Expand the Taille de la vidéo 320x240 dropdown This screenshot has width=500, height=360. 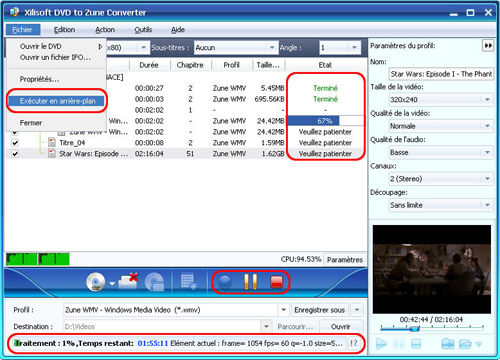[x=487, y=100]
